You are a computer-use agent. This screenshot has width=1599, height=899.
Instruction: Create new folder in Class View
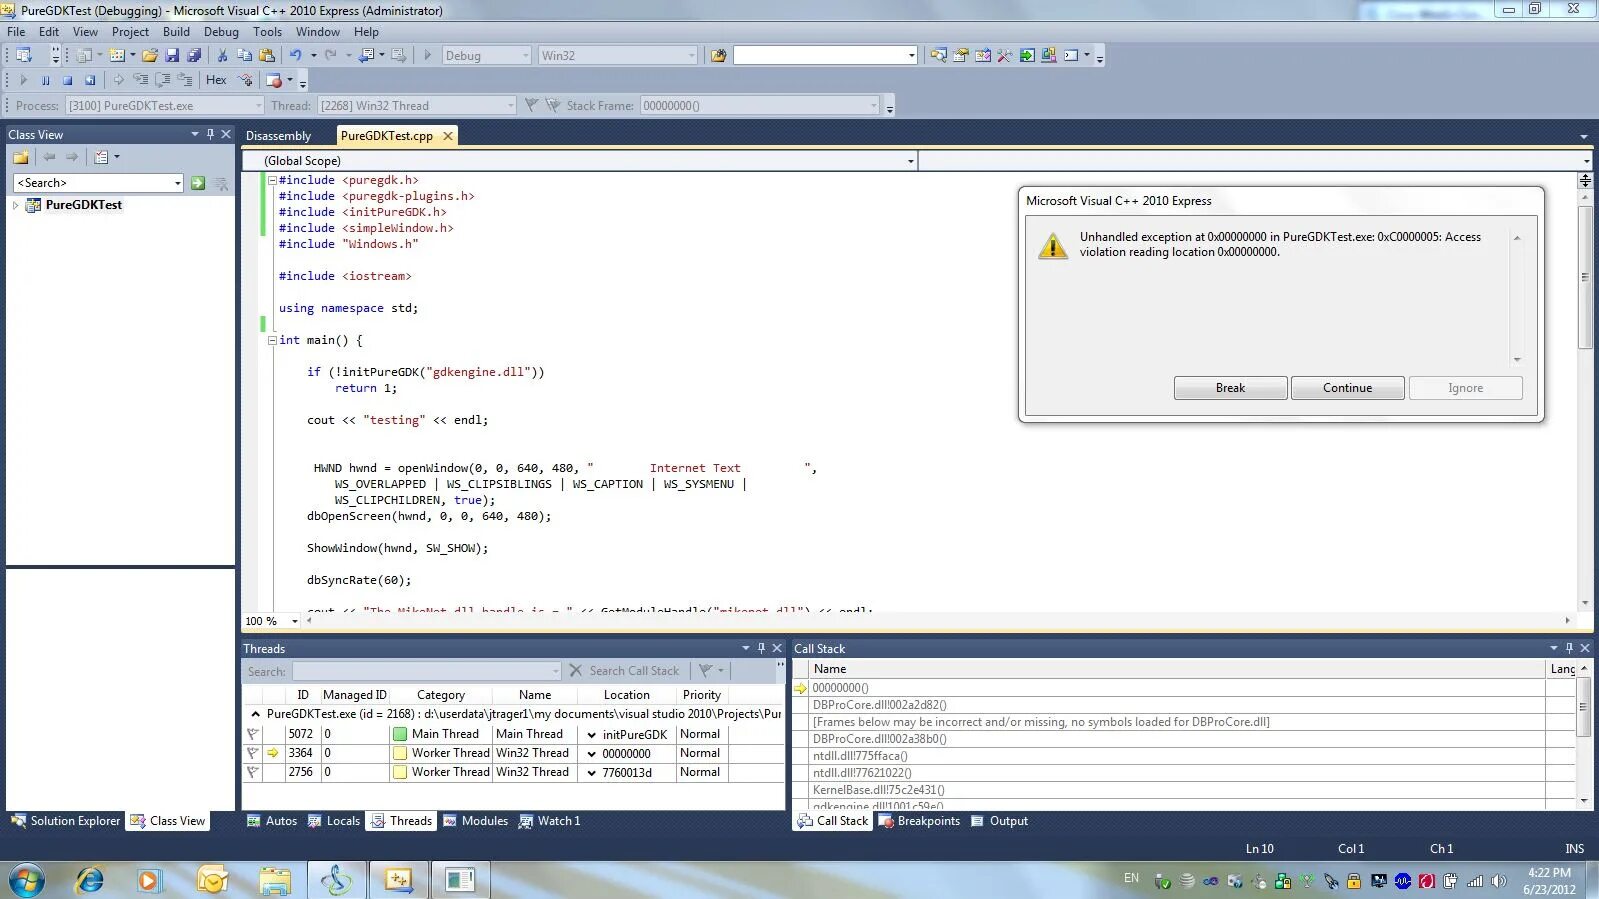pyautogui.click(x=20, y=157)
